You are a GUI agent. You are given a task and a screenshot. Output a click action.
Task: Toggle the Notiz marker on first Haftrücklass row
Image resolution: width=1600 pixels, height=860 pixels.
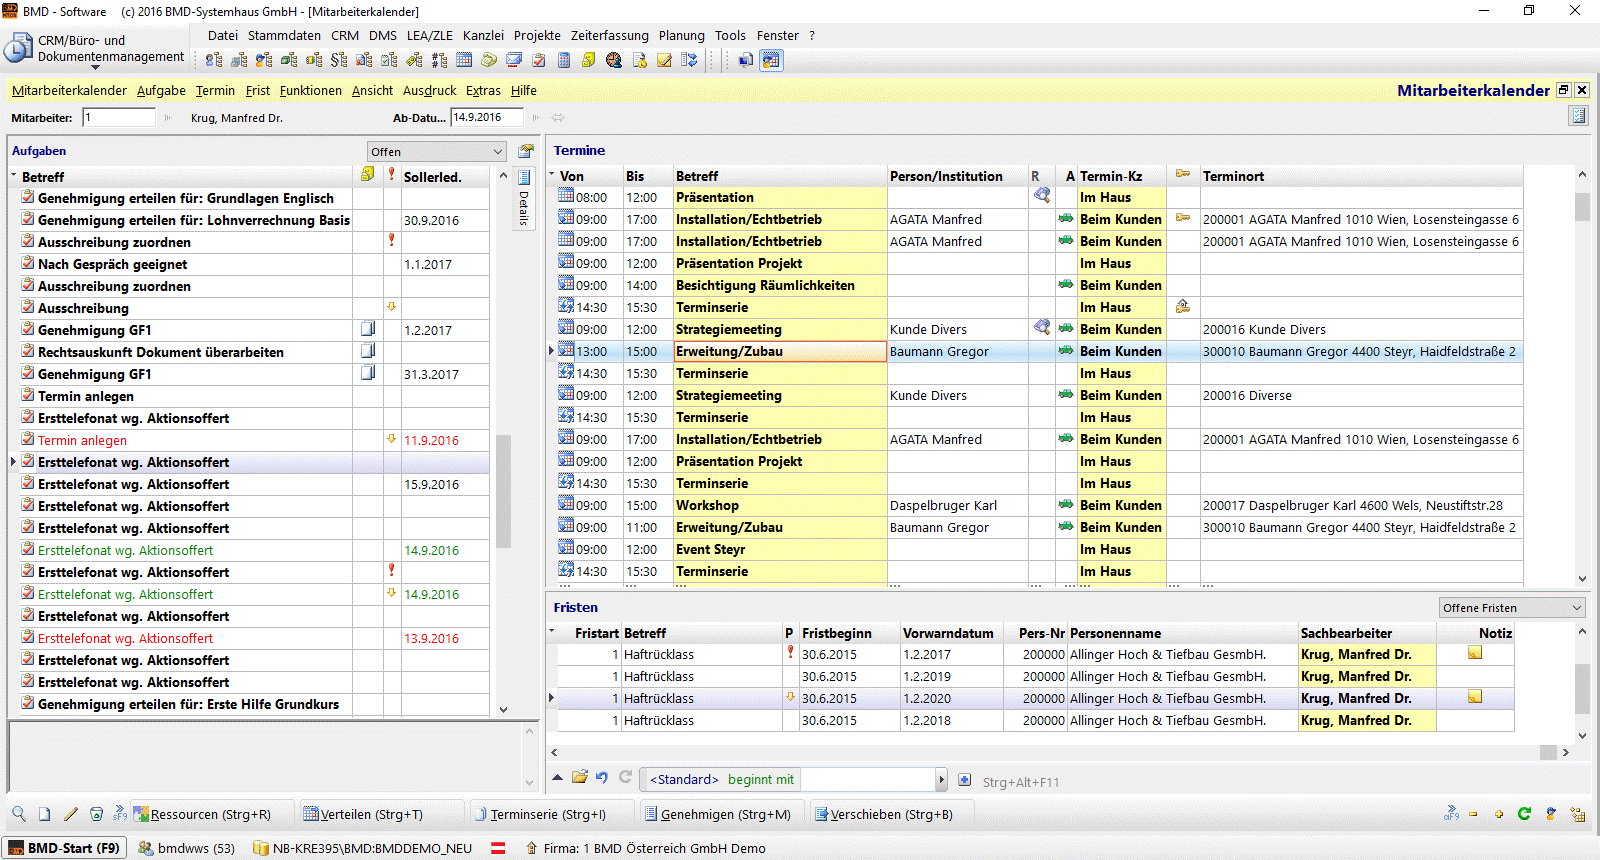[x=1475, y=654]
